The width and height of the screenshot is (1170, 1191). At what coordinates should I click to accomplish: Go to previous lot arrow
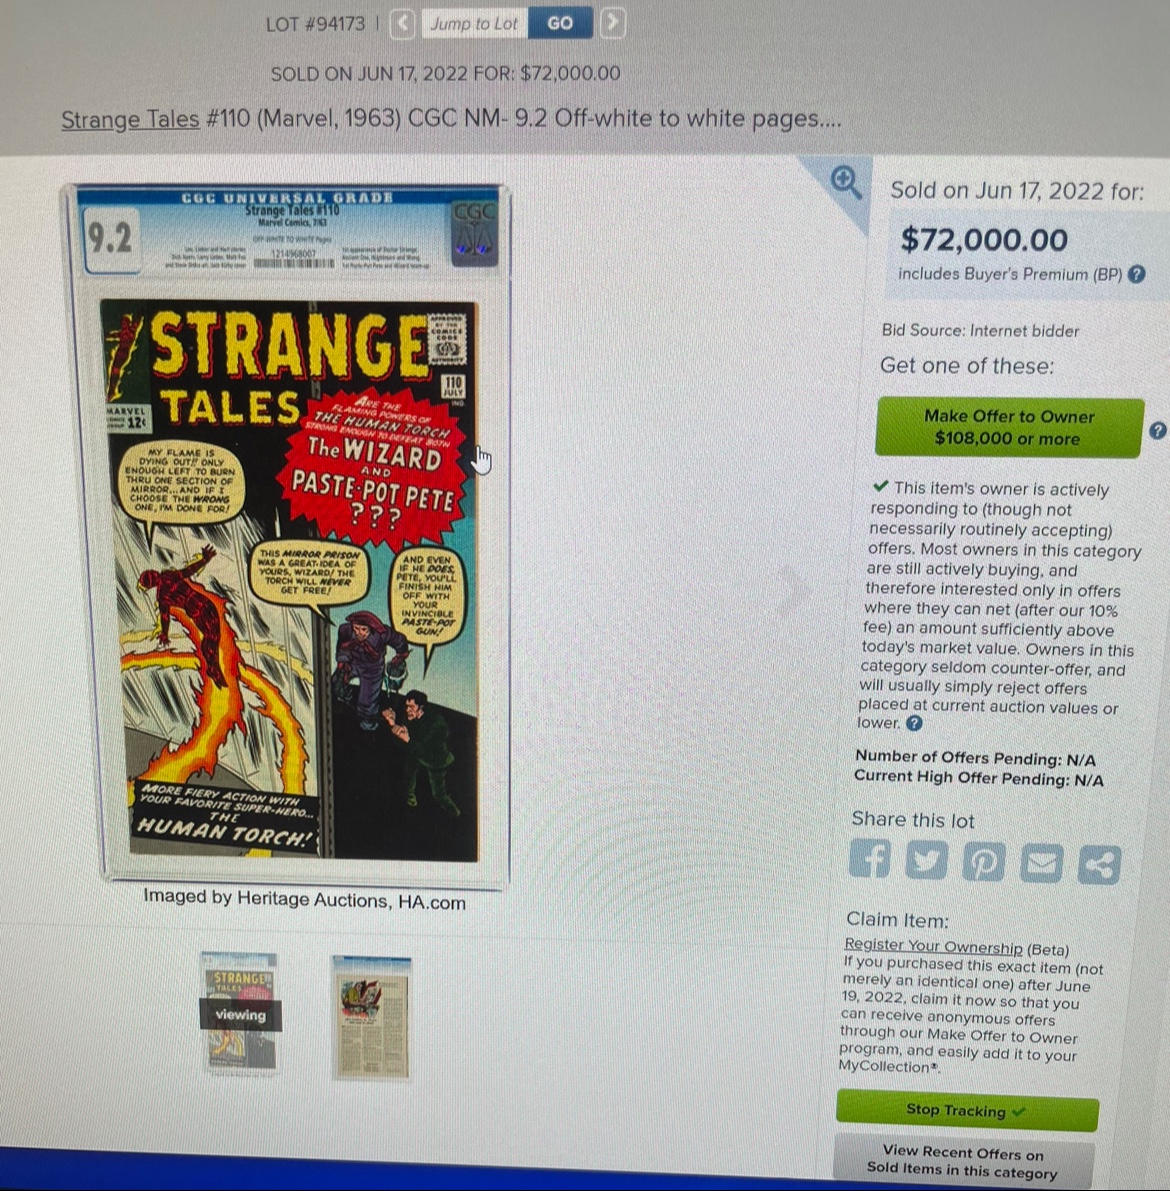(403, 24)
